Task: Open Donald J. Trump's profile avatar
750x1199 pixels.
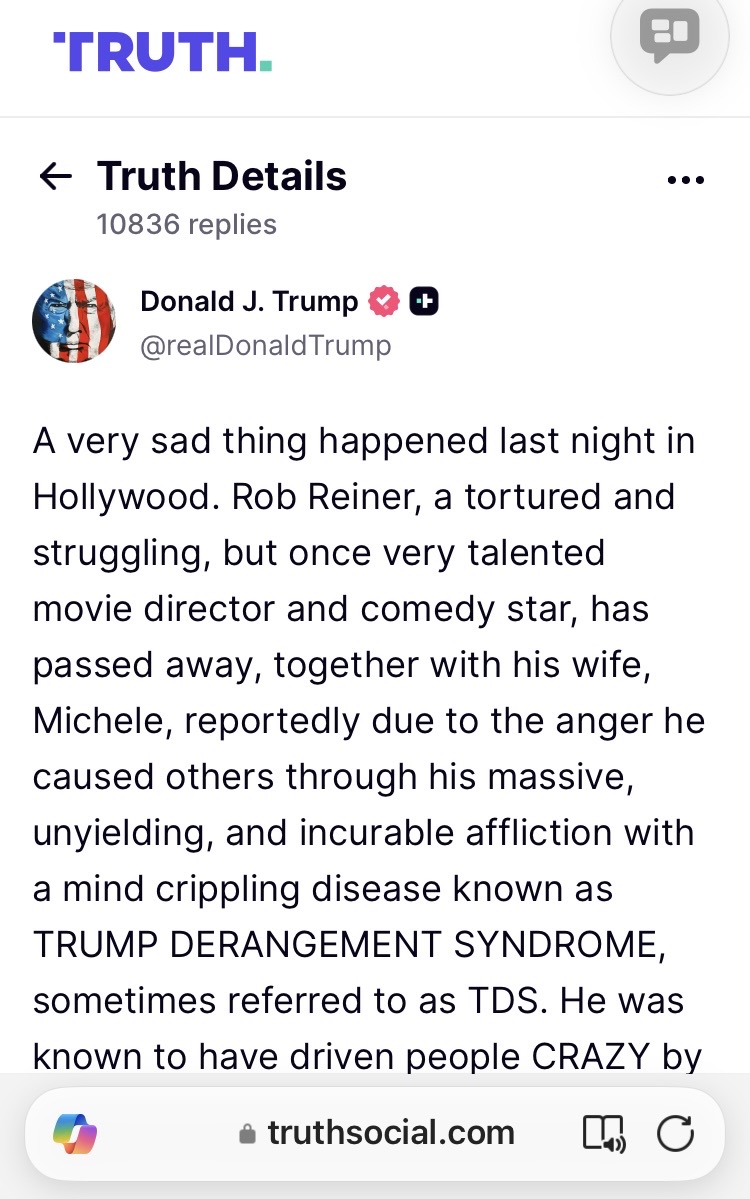Action: click(74, 320)
